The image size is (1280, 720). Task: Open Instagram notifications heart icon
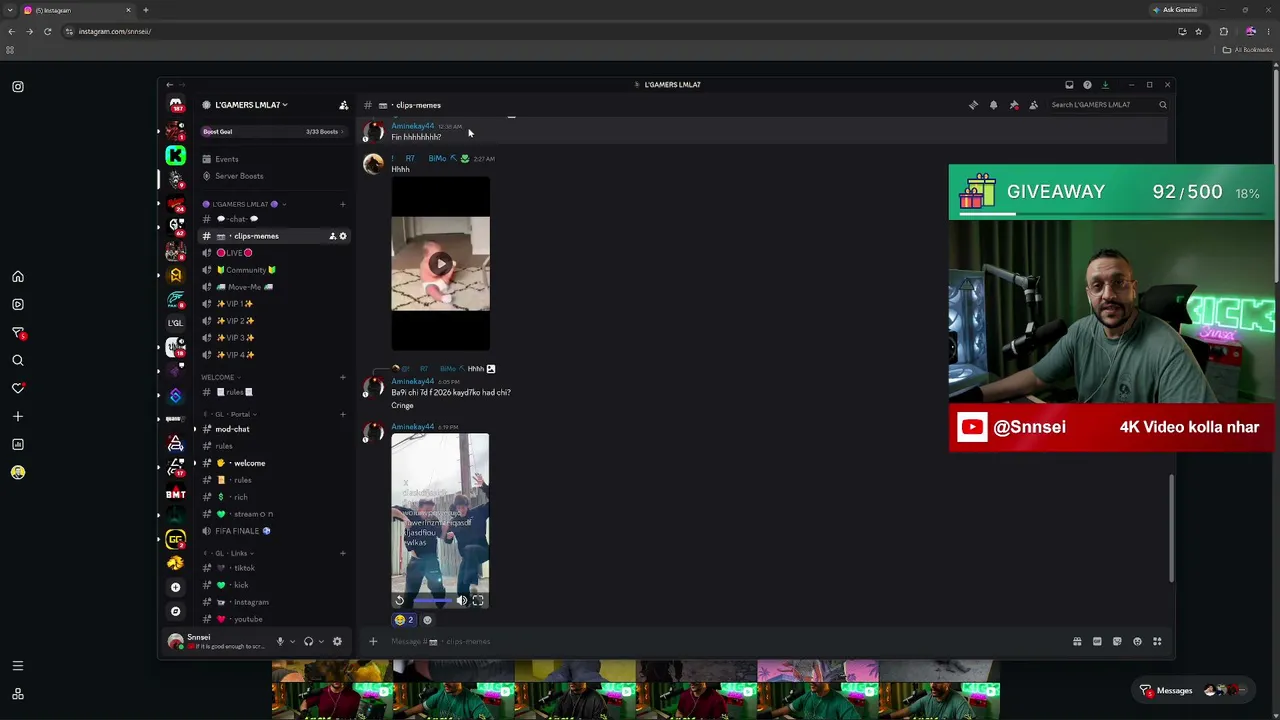pos(18,388)
